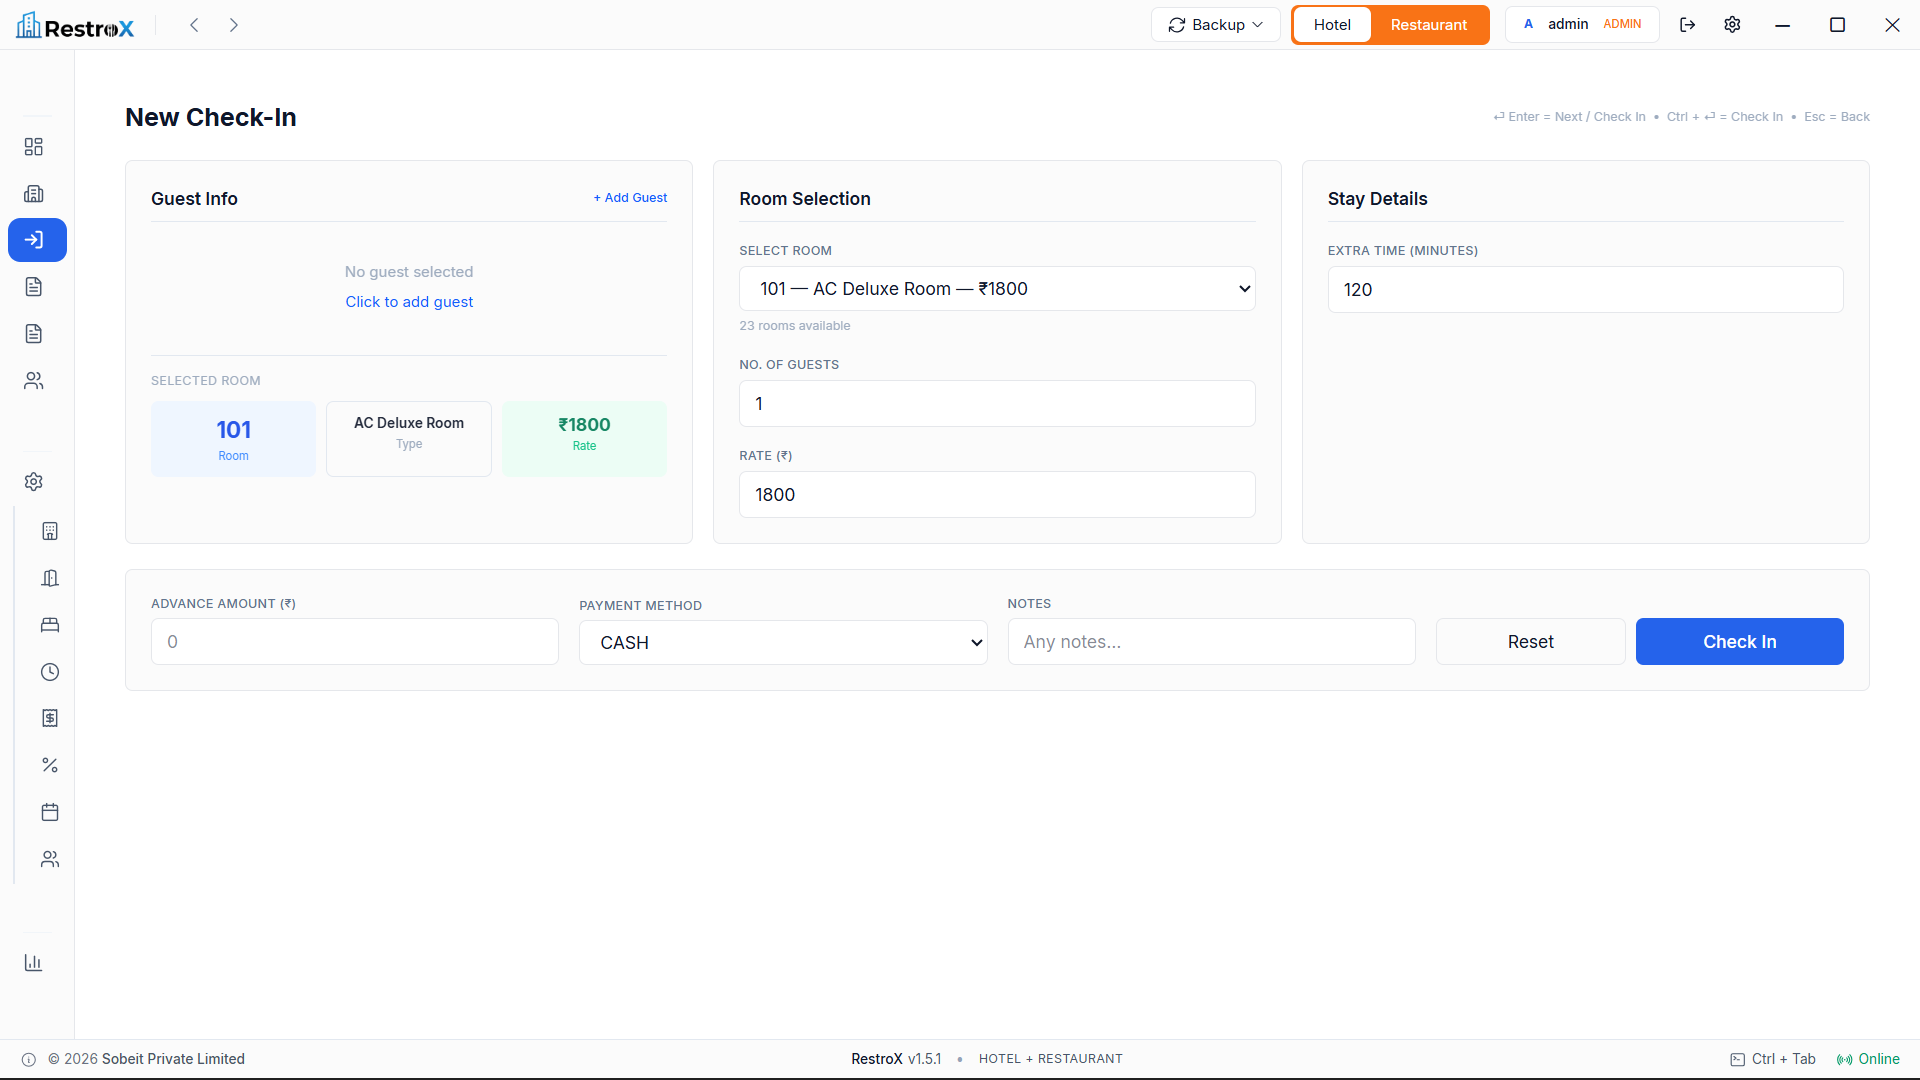This screenshot has height=1080, width=1920.
Task: Expand the Select Room dropdown
Action: click(997, 289)
